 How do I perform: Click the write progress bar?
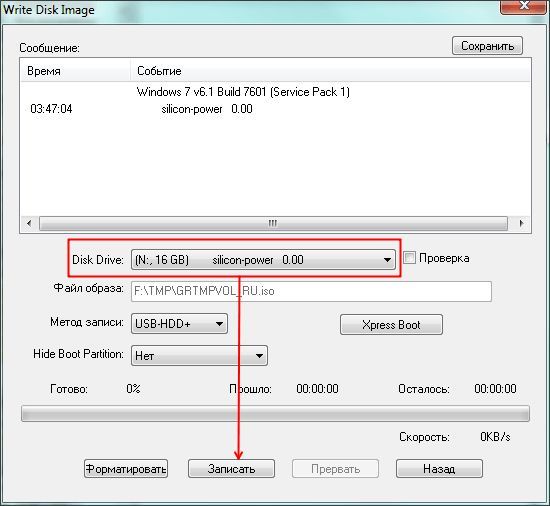[x=275, y=413]
